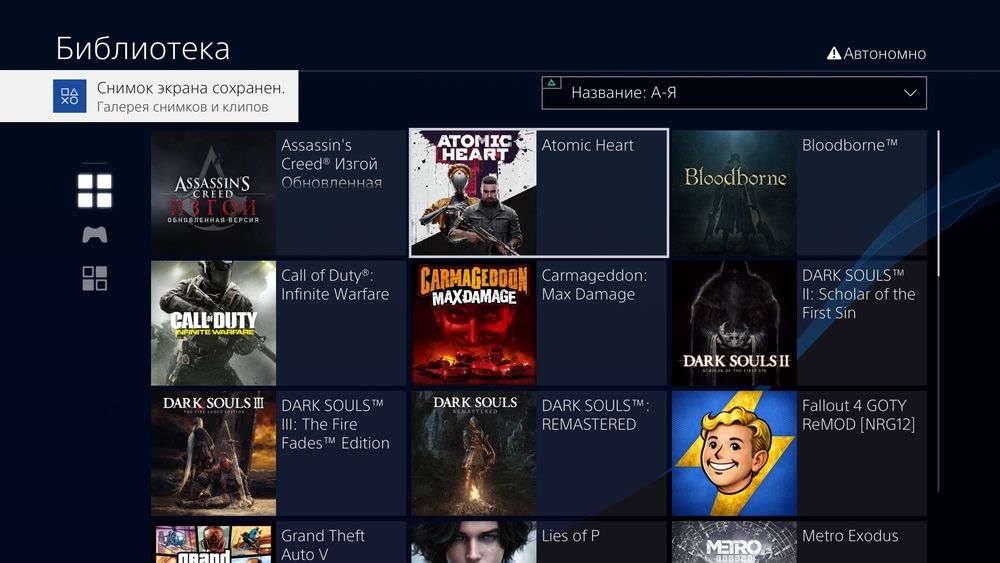Click the chevron arrow of sort dropdown
This screenshot has height=563, width=1000.
tap(910, 93)
